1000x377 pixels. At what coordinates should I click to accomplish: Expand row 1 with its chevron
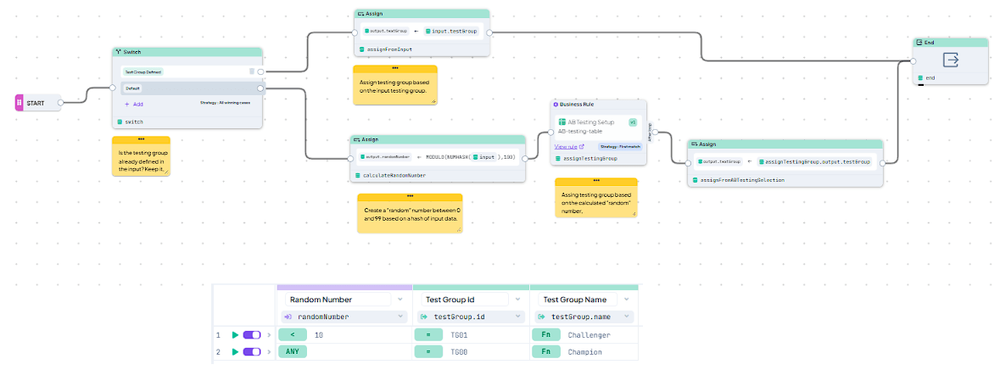tap(269, 335)
